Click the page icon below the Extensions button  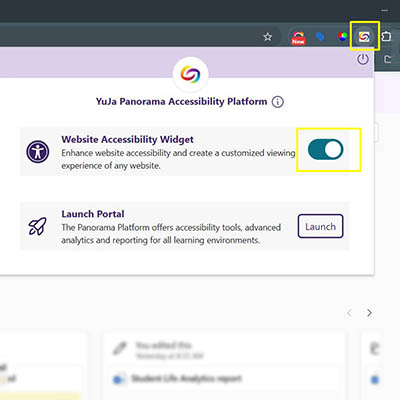(x=387, y=59)
